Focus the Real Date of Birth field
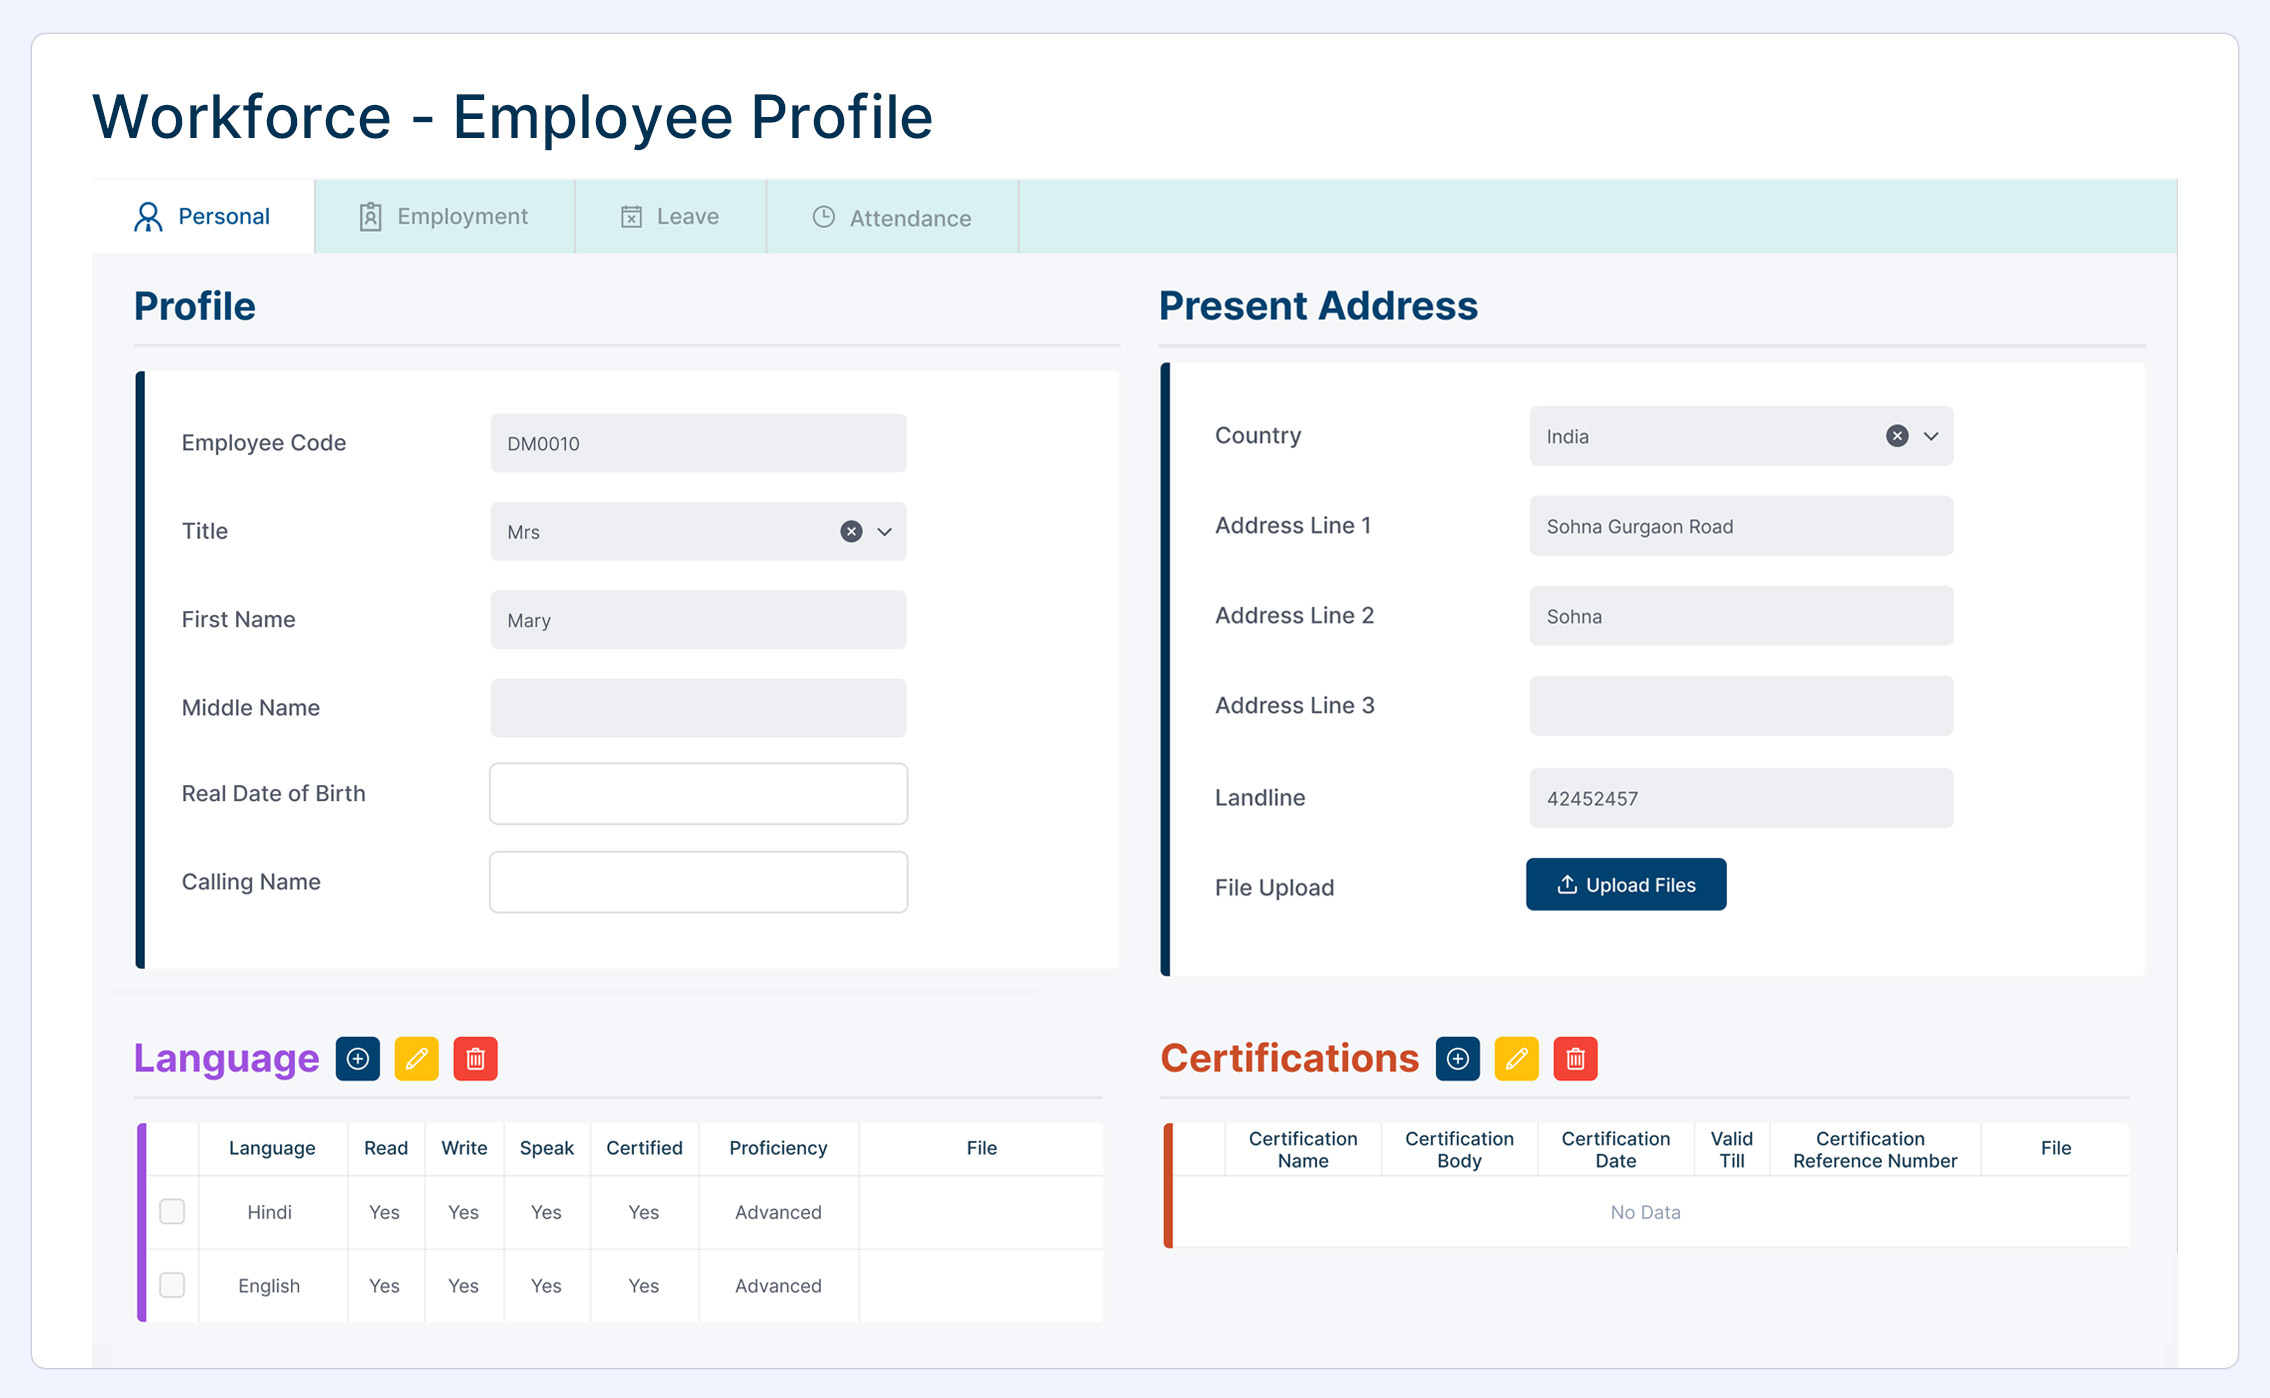 (x=698, y=794)
